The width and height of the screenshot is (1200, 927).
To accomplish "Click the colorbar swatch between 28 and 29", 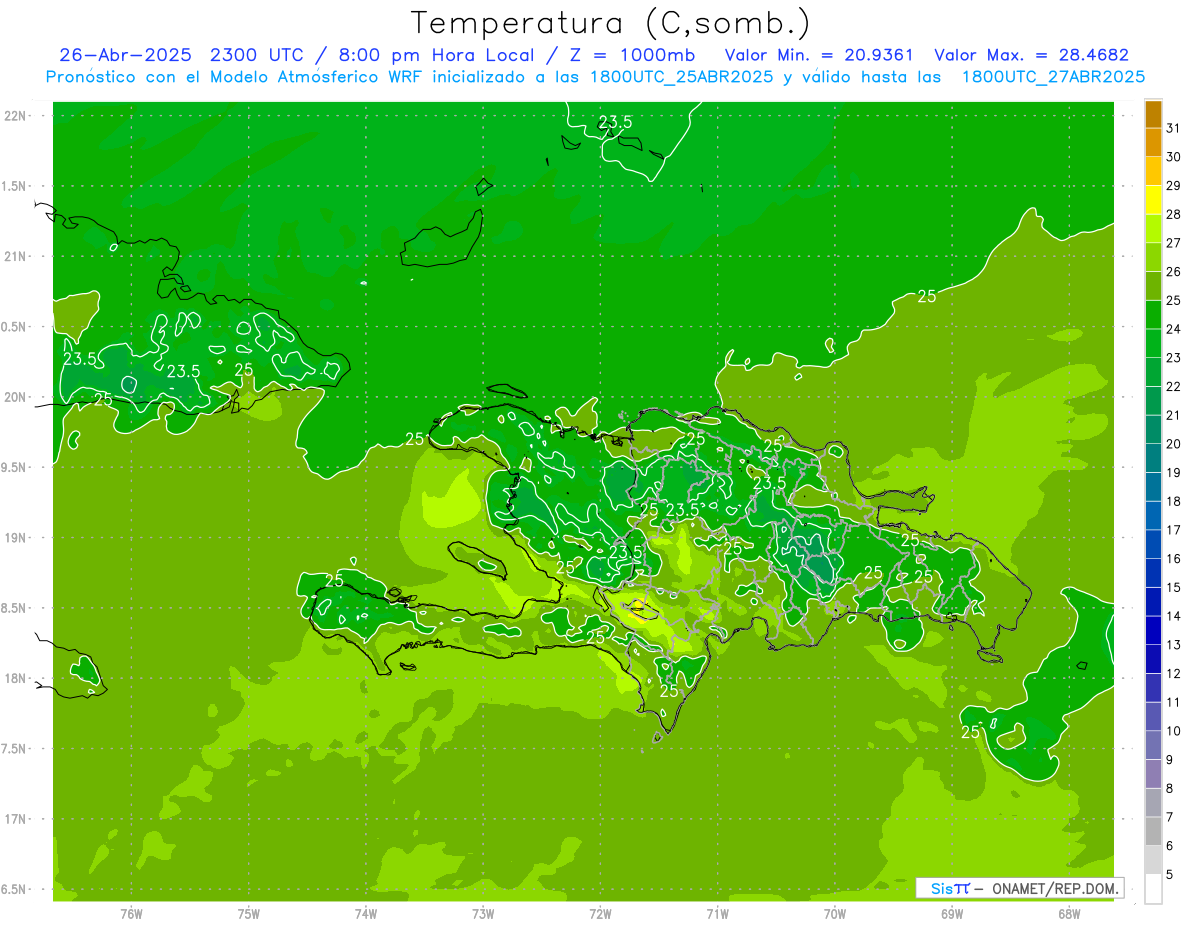I will pyautogui.click(x=1153, y=200).
